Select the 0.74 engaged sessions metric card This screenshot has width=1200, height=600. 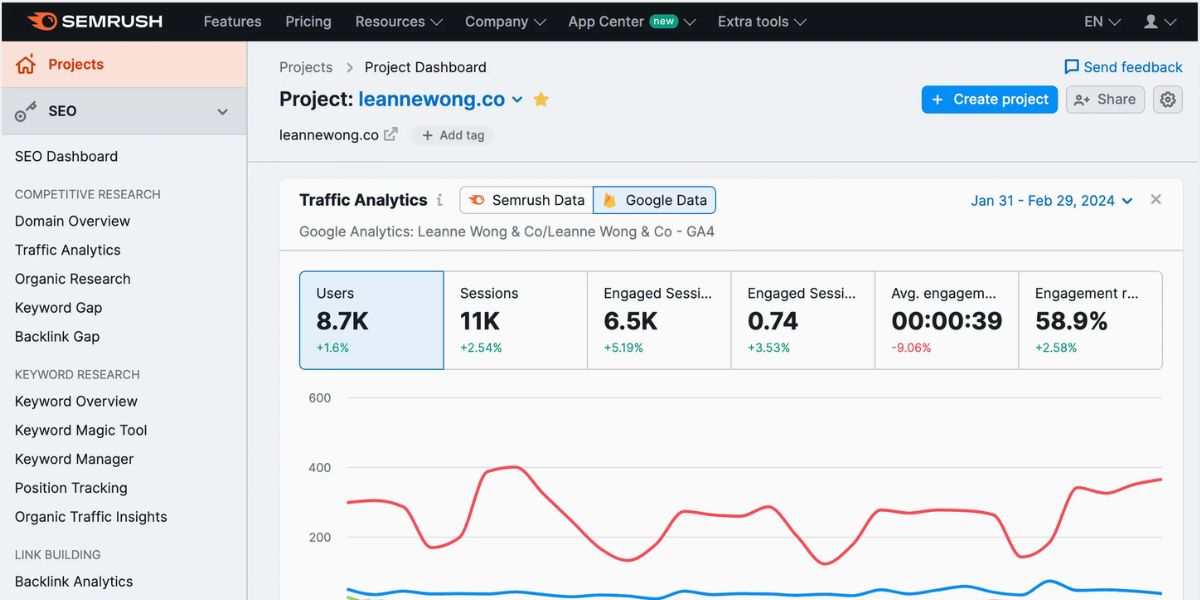pyautogui.click(x=803, y=320)
